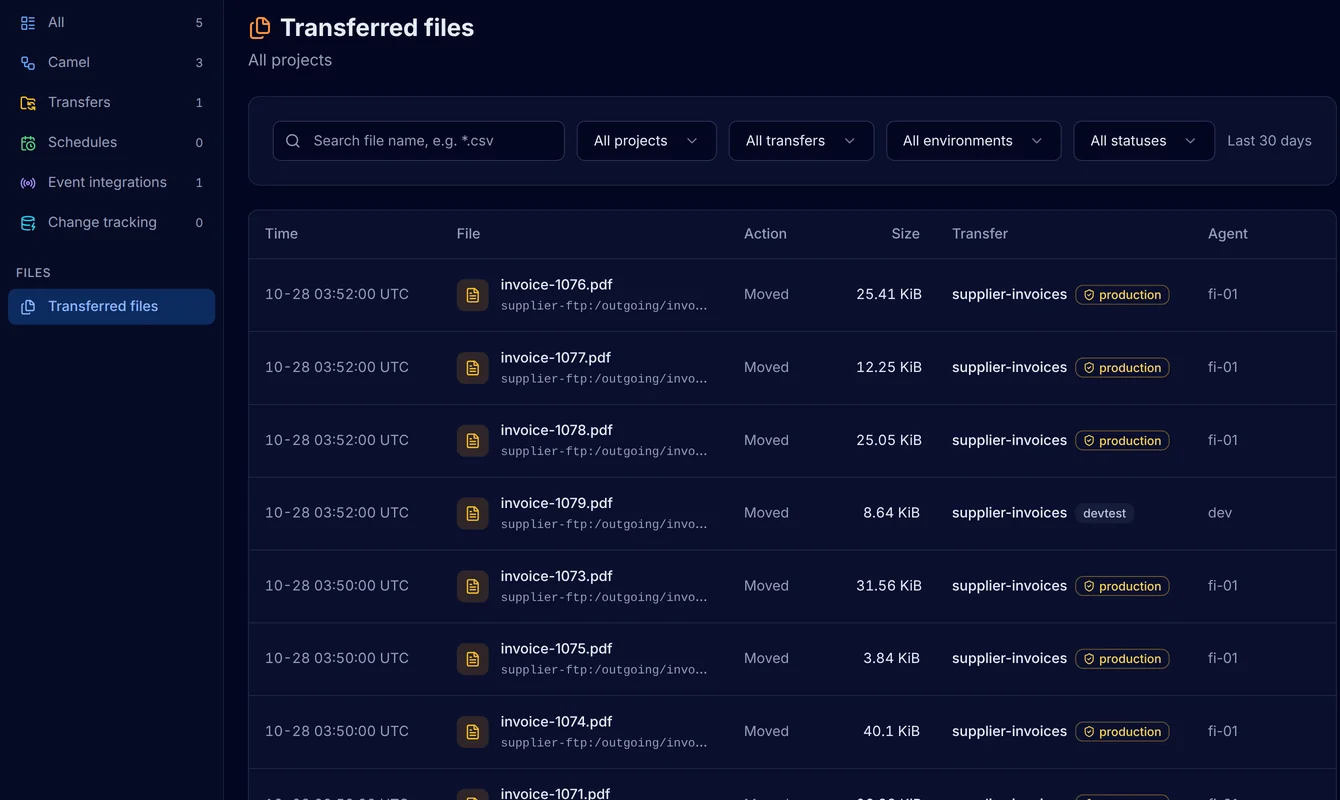Click the Transferred files heading icon

(x=260, y=28)
